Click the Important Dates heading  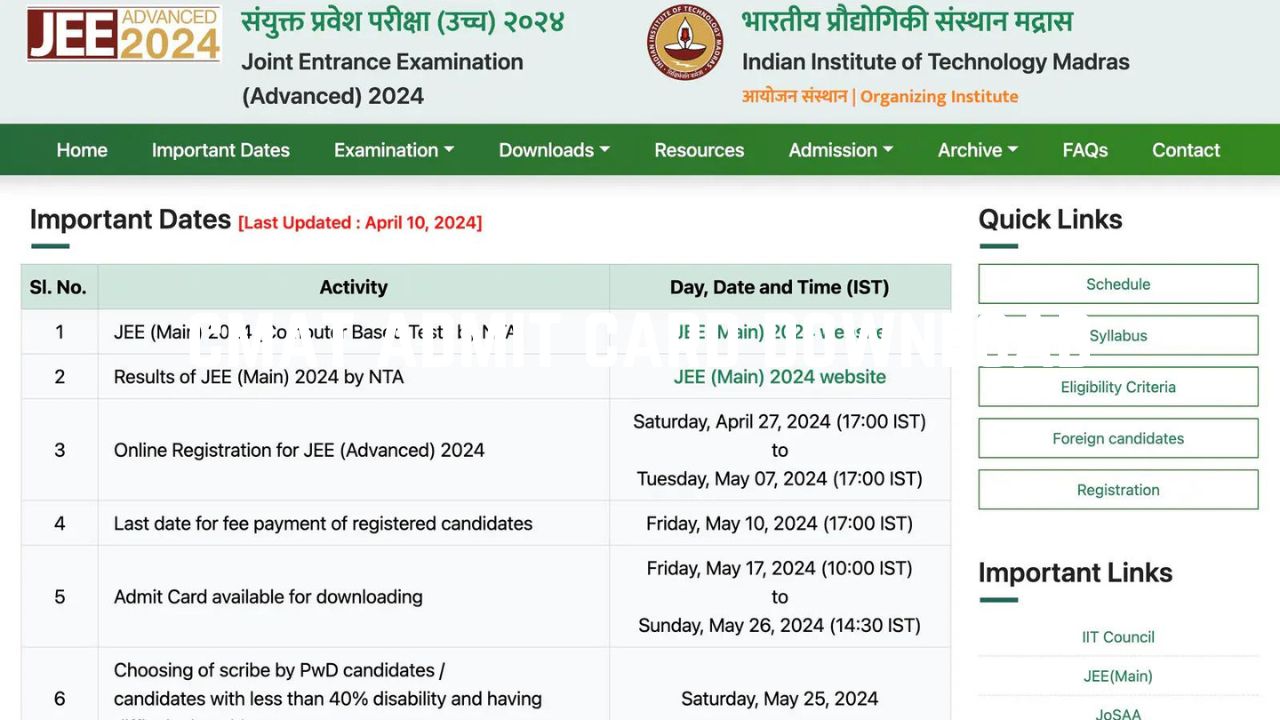[x=130, y=219]
